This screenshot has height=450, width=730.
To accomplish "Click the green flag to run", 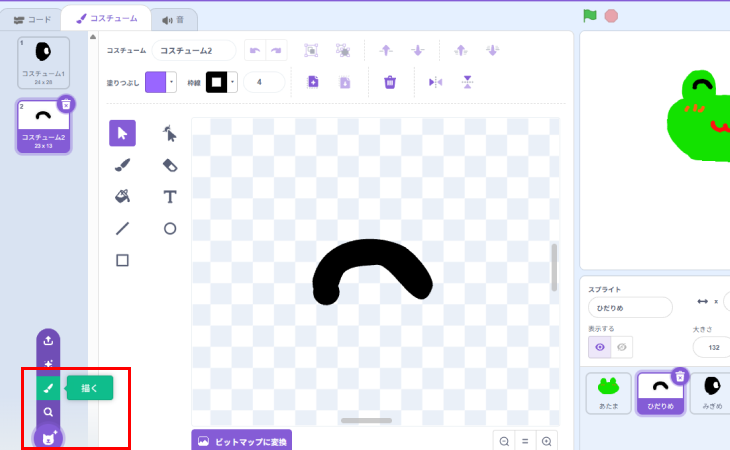I will click(590, 15).
